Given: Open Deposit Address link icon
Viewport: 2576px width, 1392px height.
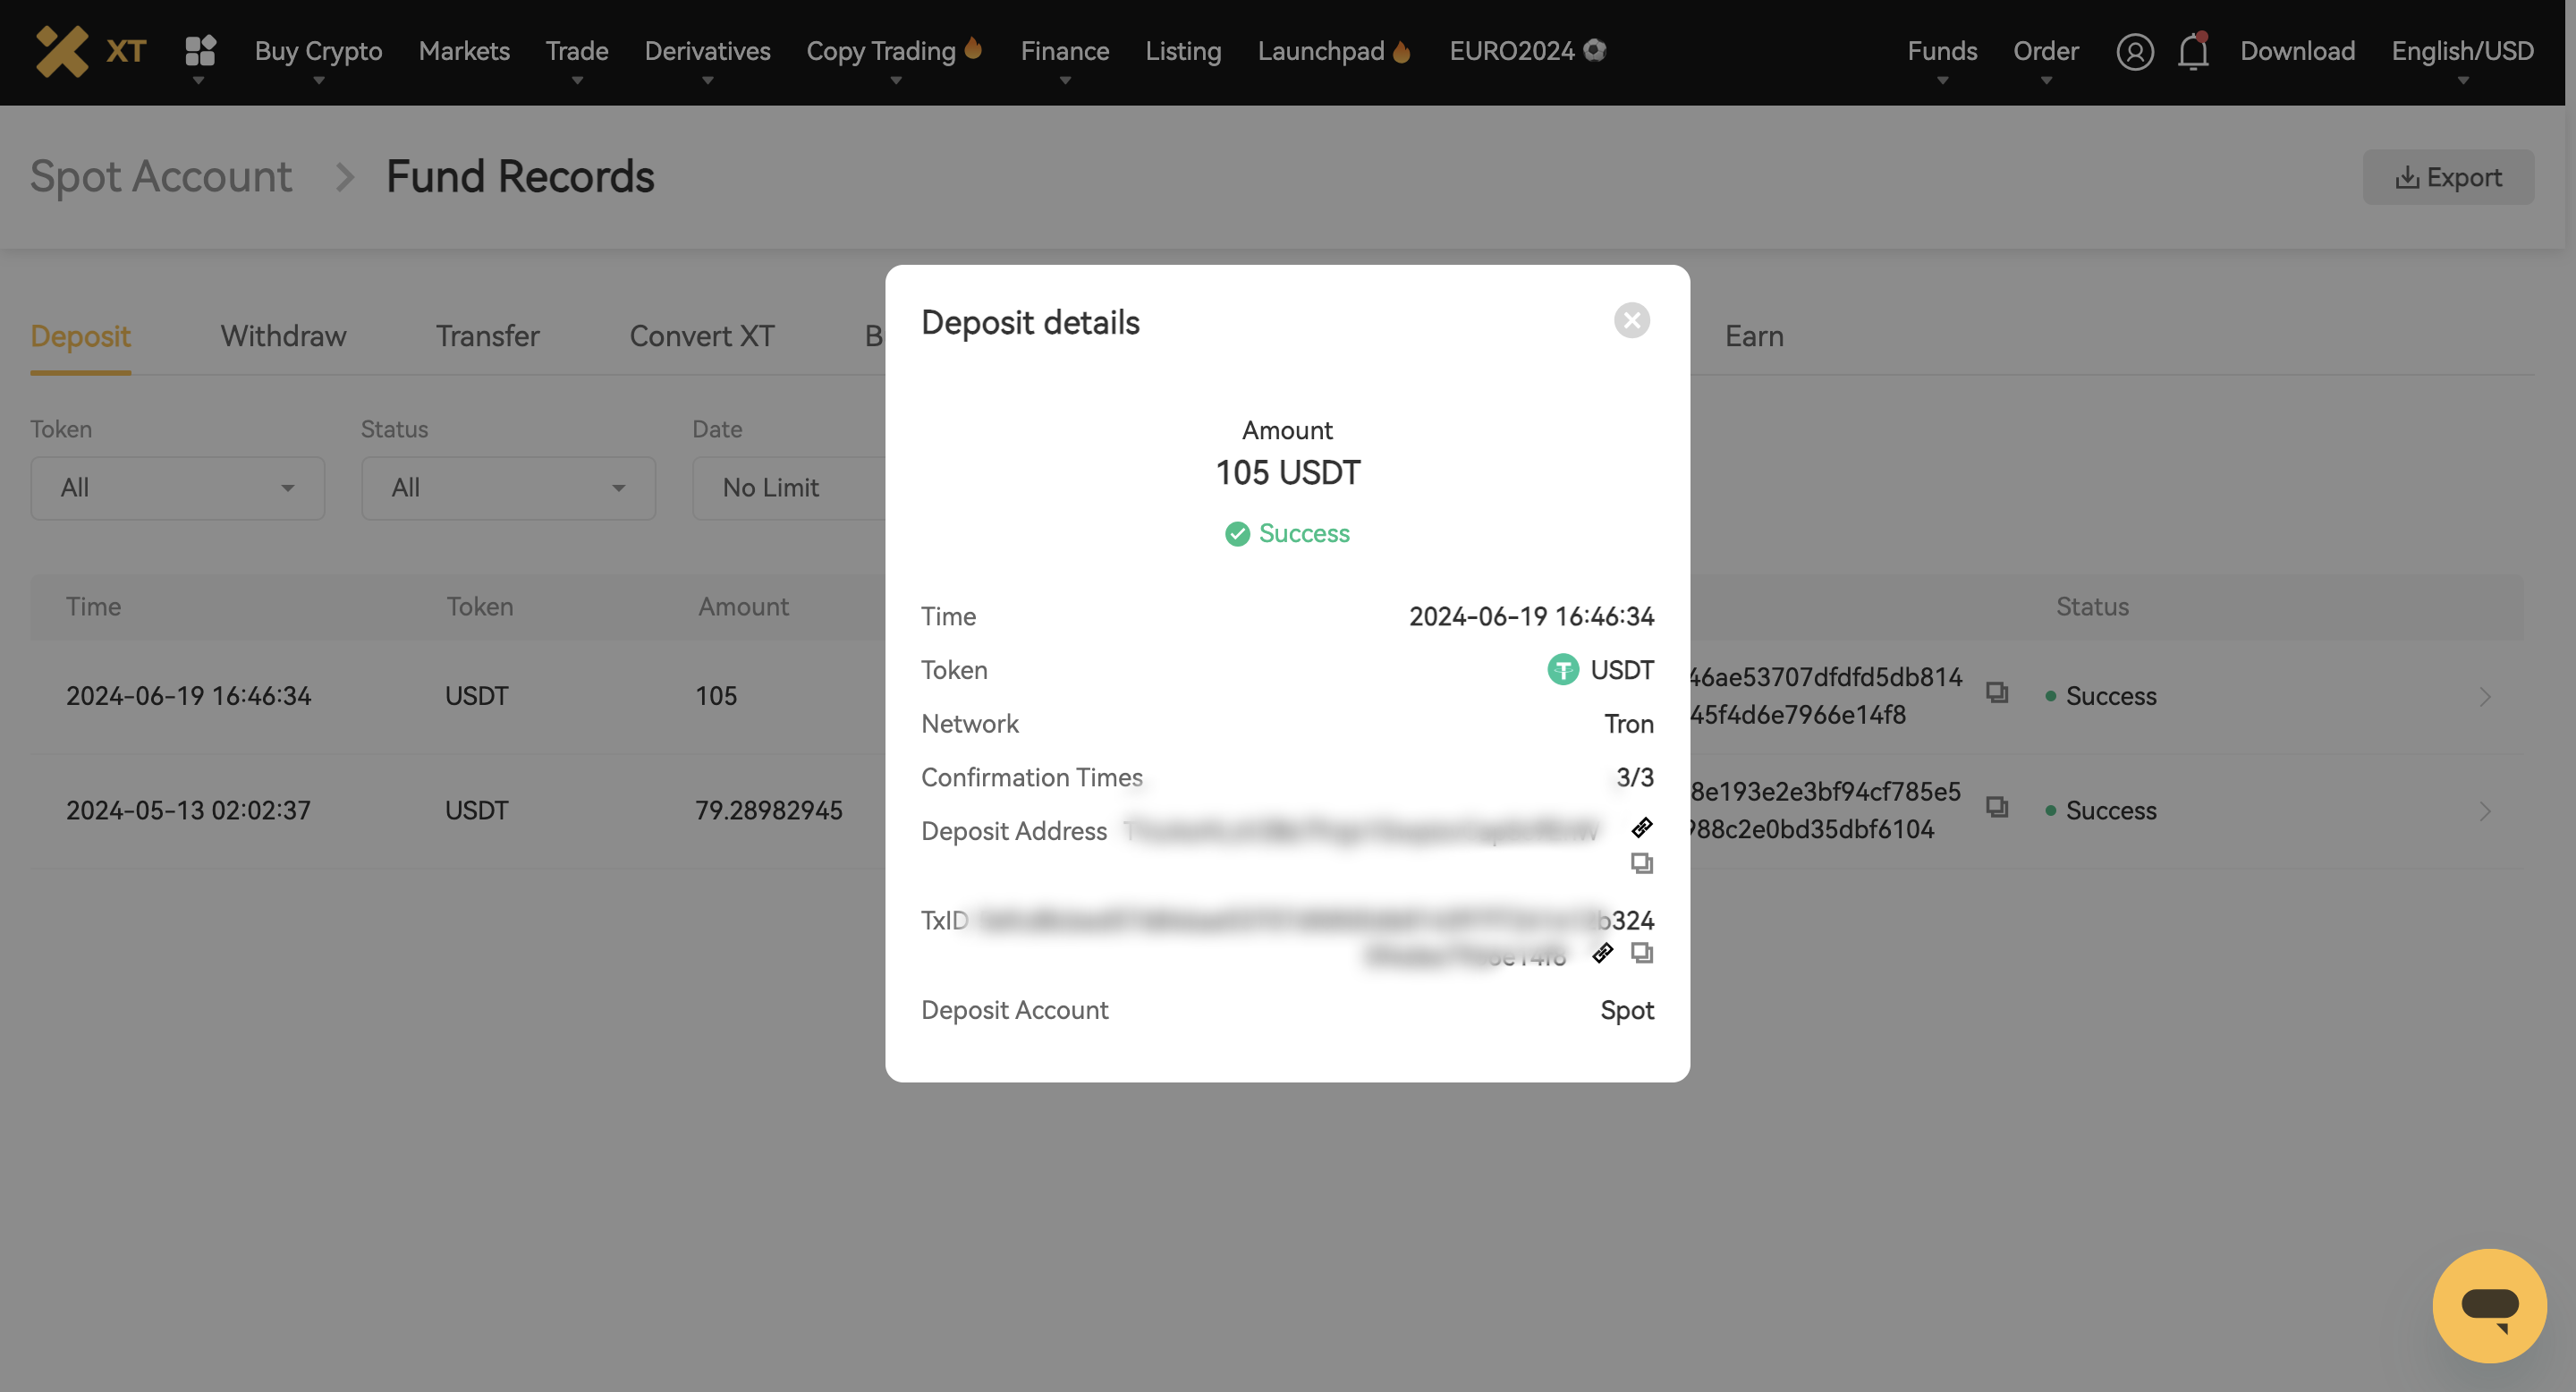Looking at the screenshot, I should (x=1641, y=827).
